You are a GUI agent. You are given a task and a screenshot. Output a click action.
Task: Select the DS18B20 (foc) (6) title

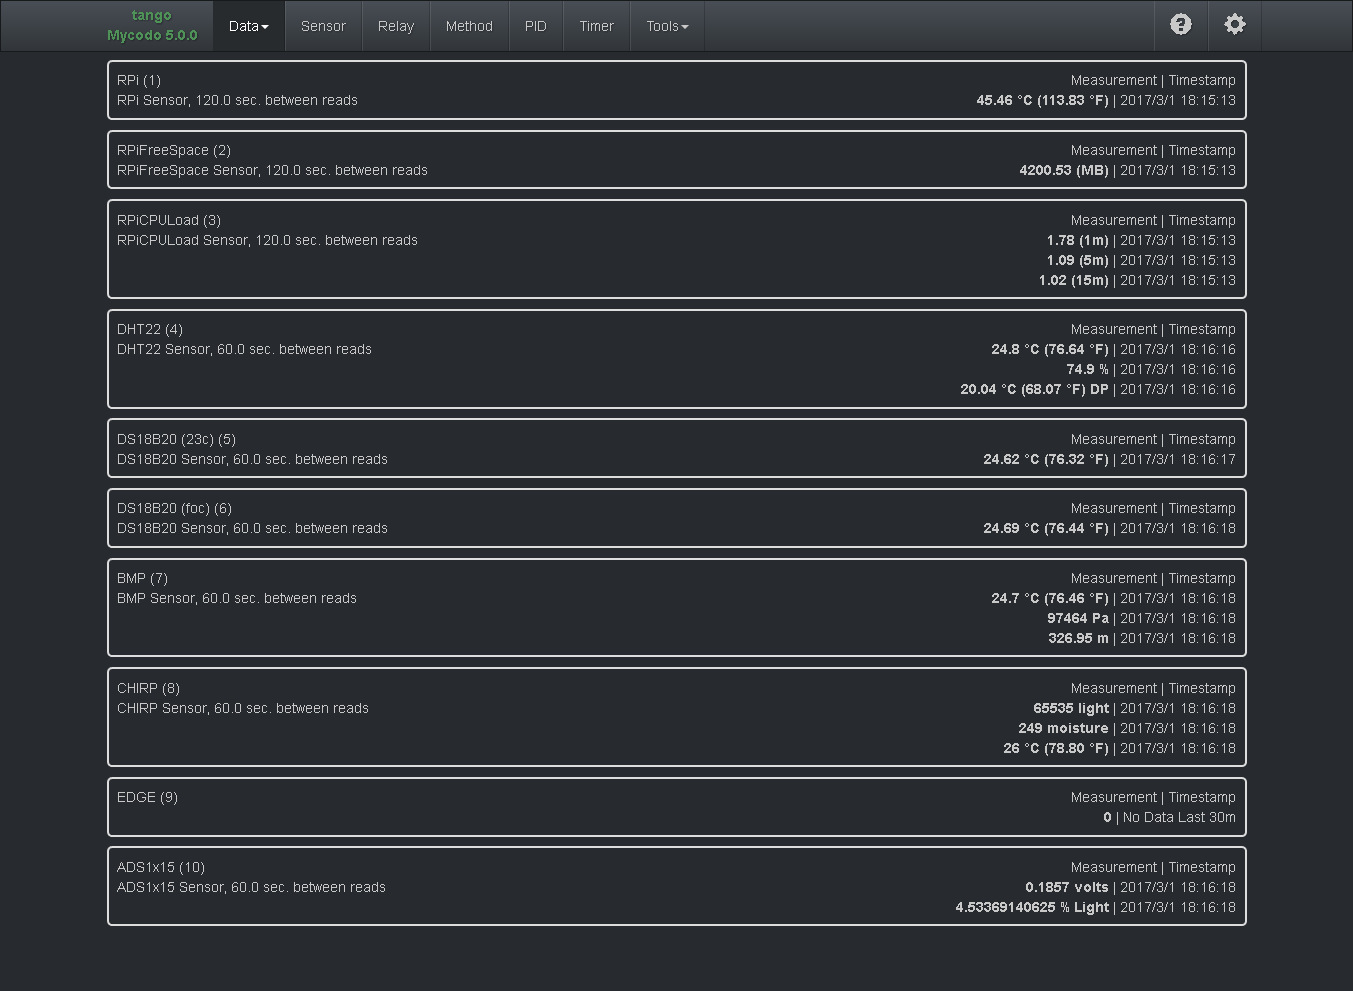tap(174, 508)
